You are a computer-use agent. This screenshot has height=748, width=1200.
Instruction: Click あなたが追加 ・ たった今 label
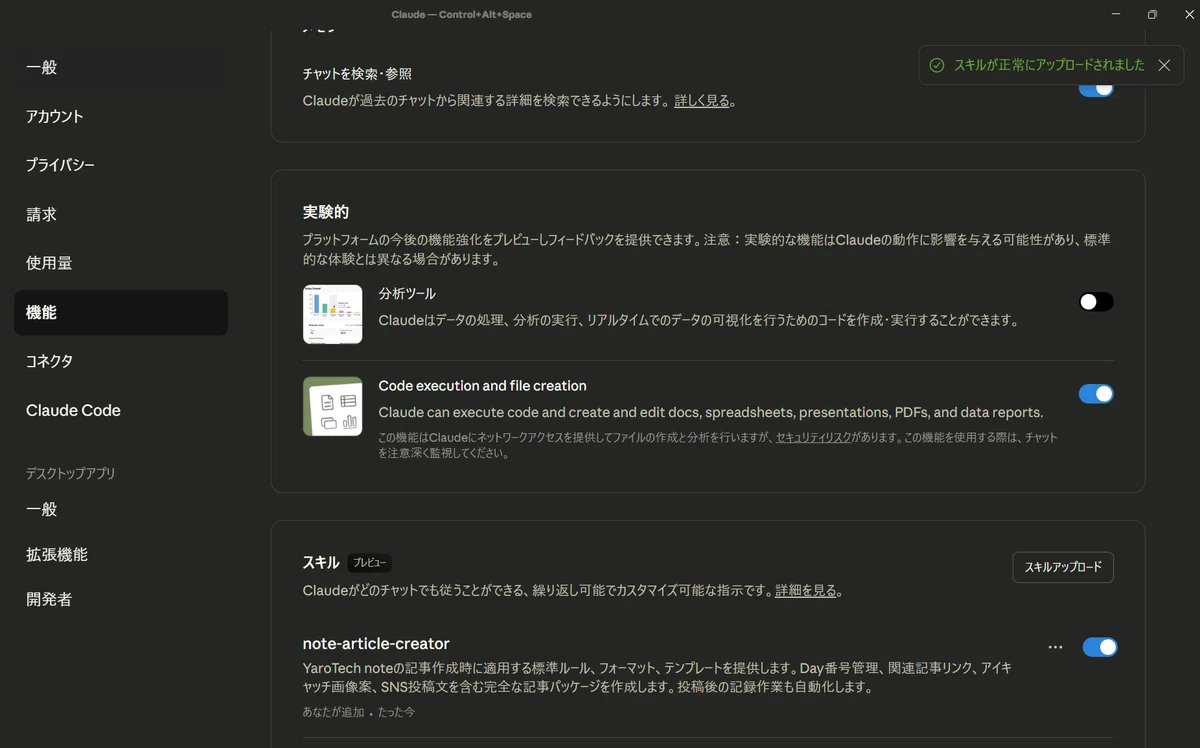tap(359, 713)
